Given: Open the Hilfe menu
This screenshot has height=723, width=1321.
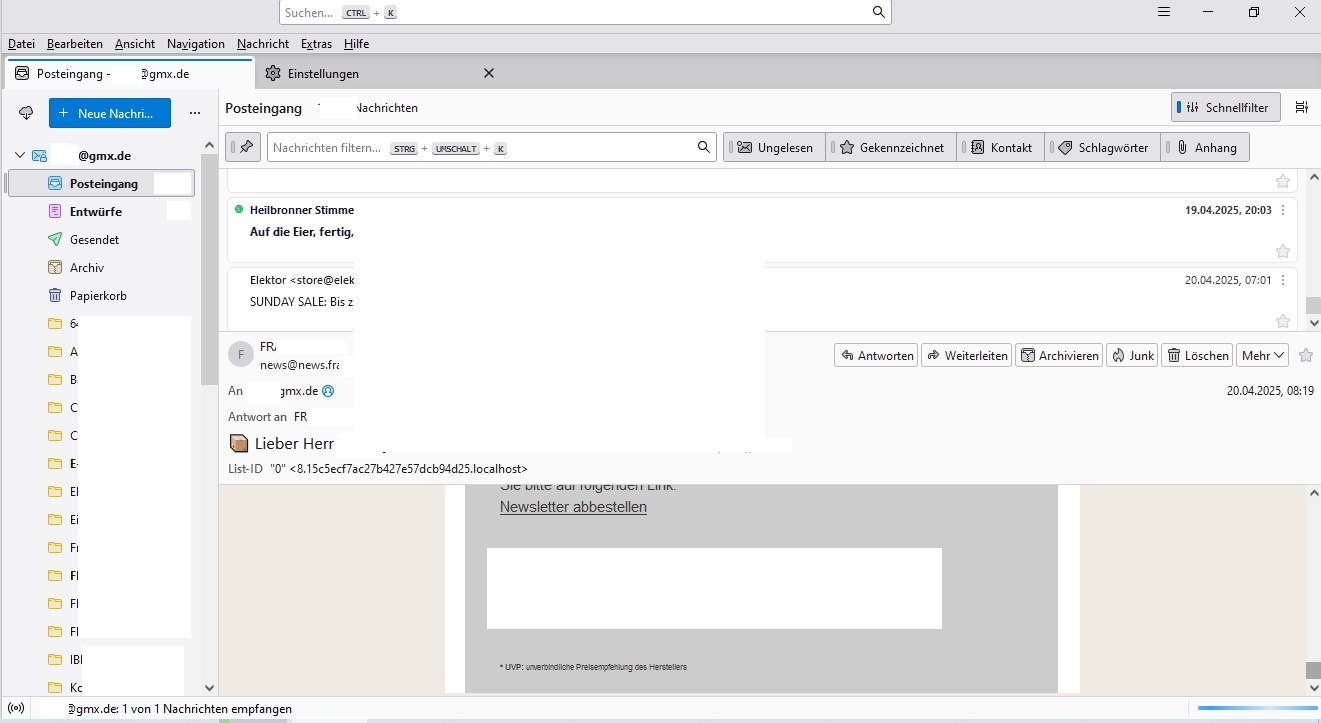Looking at the screenshot, I should [356, 44].
